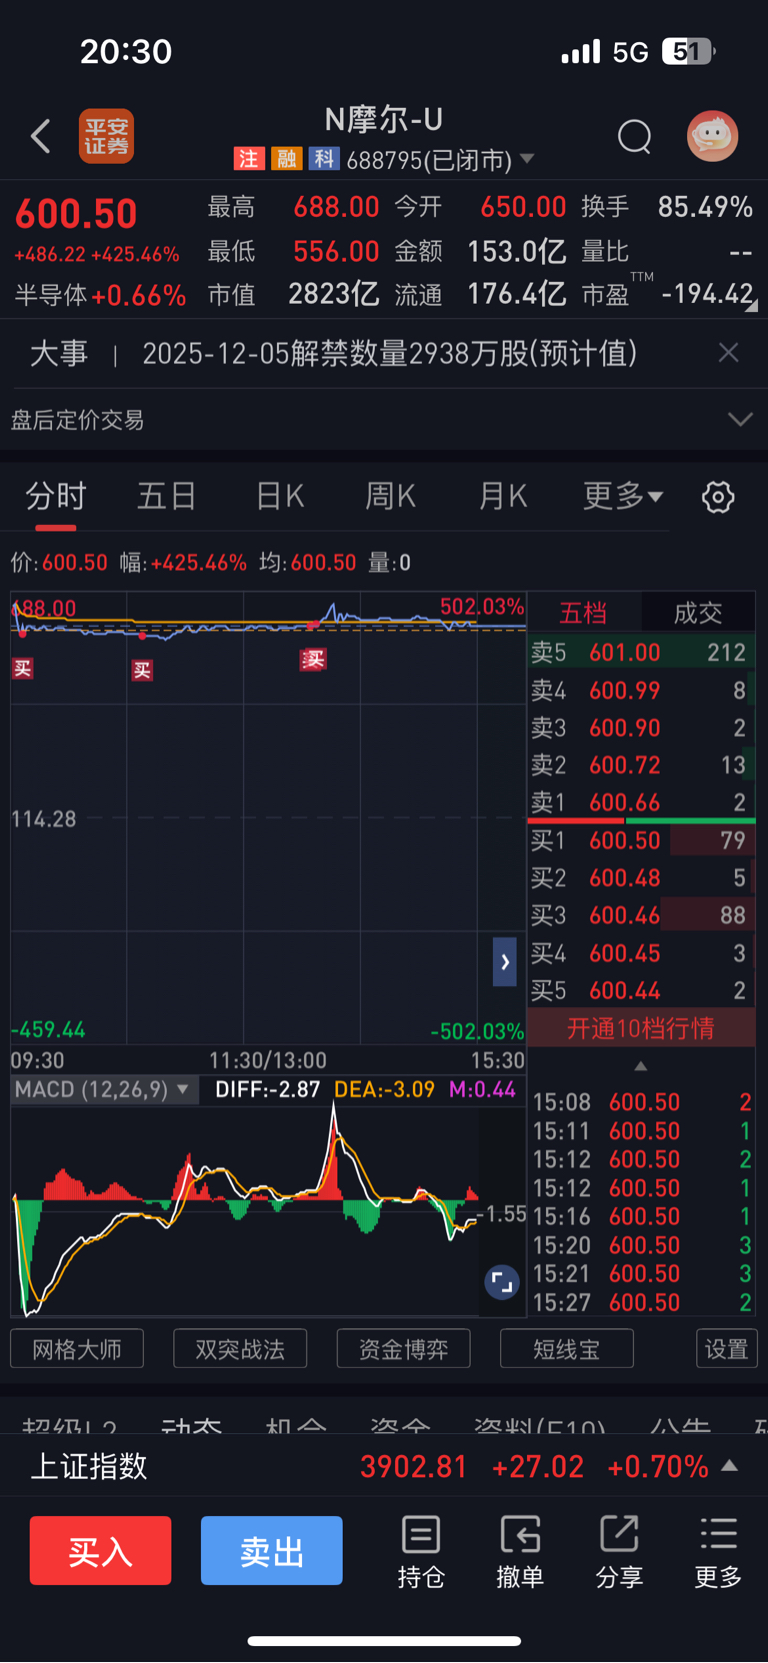The width and height of the screenshot is (768, 1663).
Task: Tap the 注 registration badge
Action: click(x=248, y=159)
